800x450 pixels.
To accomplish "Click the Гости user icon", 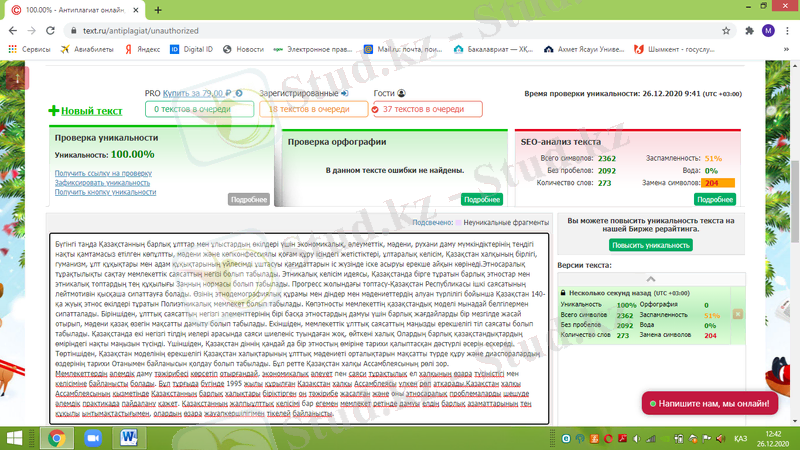I will [x=402, y=93].
